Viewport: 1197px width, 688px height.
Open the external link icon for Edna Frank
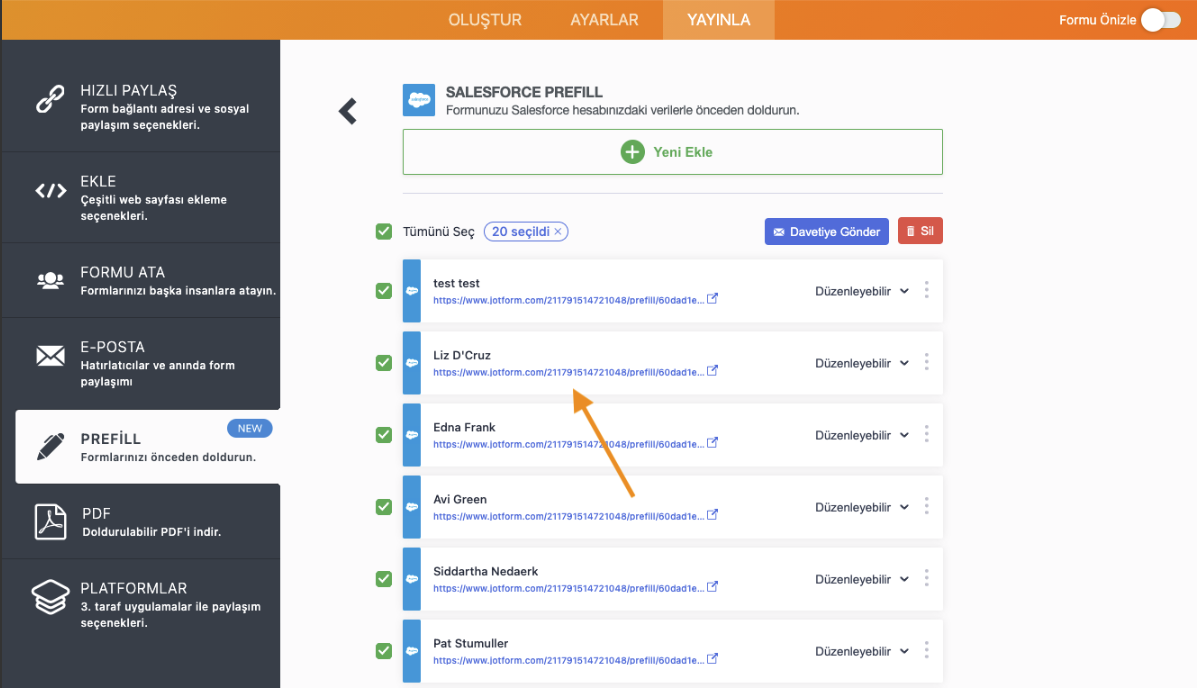[x=712, y=443]
